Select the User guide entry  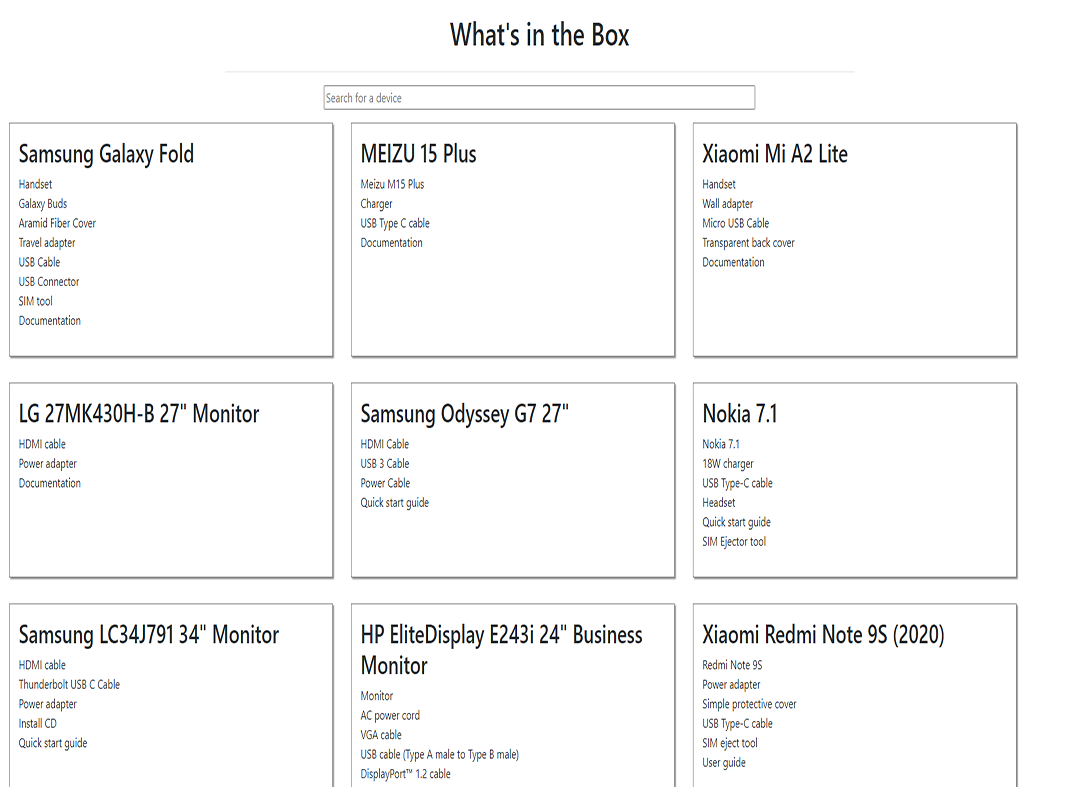click(x=724, y=763)
